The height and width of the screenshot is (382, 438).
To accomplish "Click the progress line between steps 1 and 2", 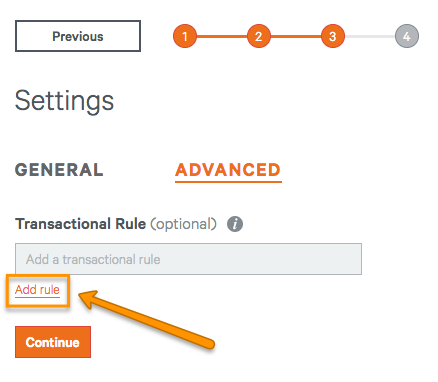I will coord(222,36).
